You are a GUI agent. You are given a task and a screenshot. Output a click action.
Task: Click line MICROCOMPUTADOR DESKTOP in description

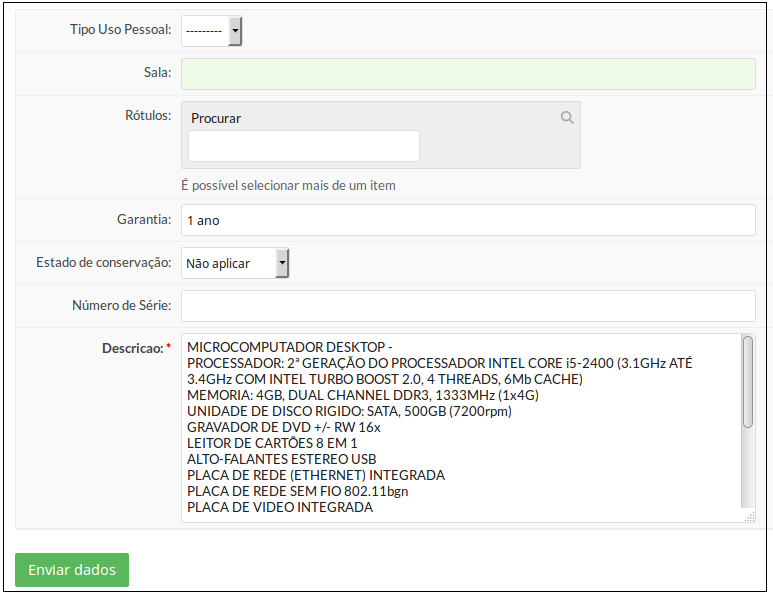(x=289, y=347)
